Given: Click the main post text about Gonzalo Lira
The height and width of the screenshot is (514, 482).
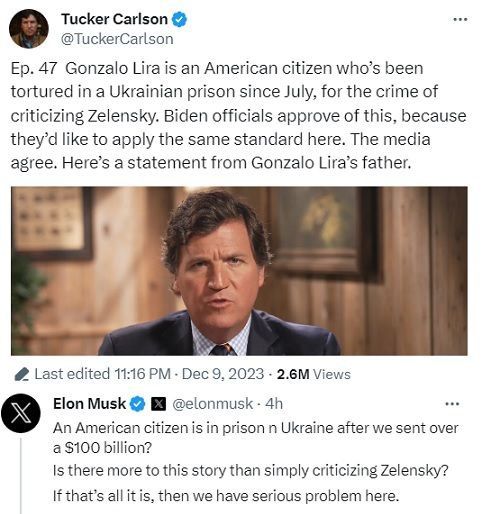Looking at the screenshot, I should [x=238, y=116].
